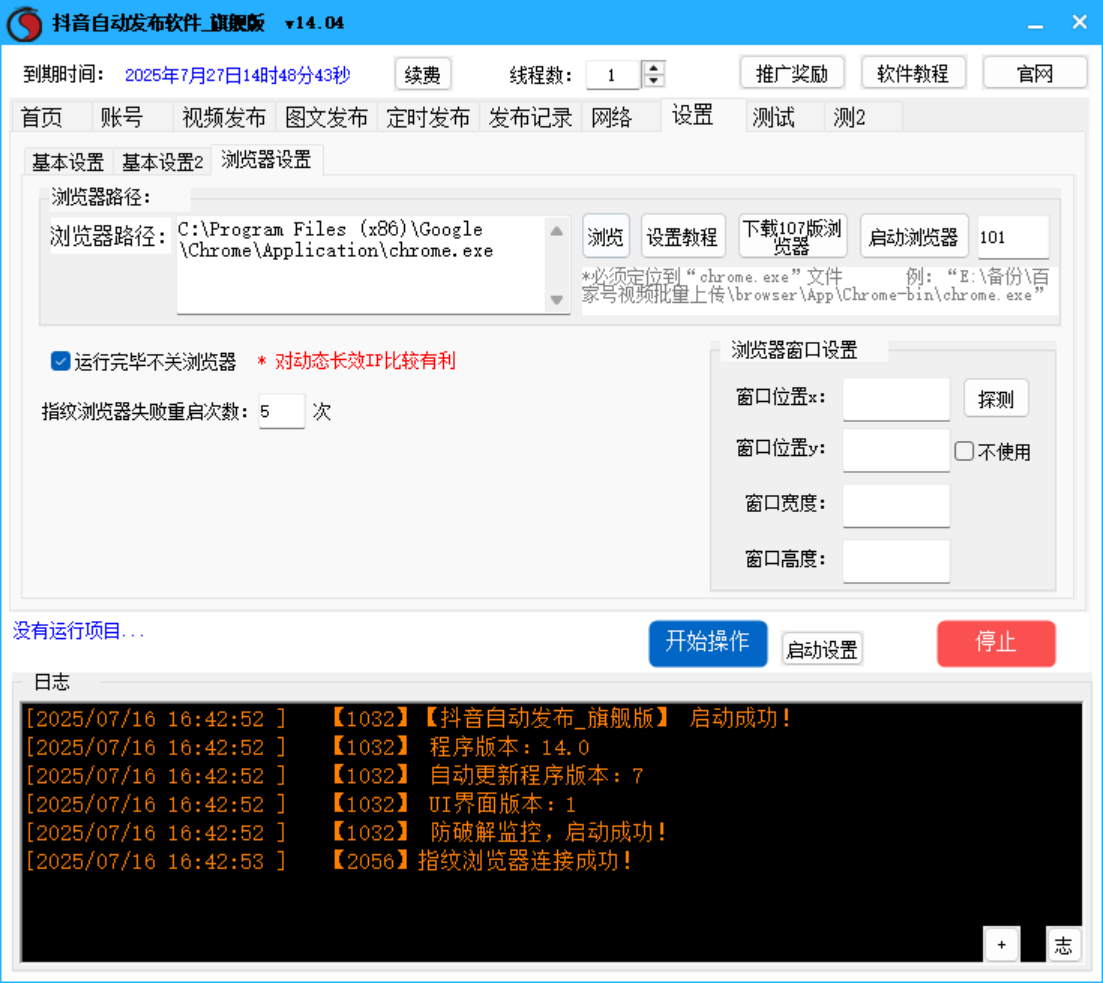Screen dimensions: 1103x983
Task: Click the app logo icon in title bar
Action: [25, 23]
